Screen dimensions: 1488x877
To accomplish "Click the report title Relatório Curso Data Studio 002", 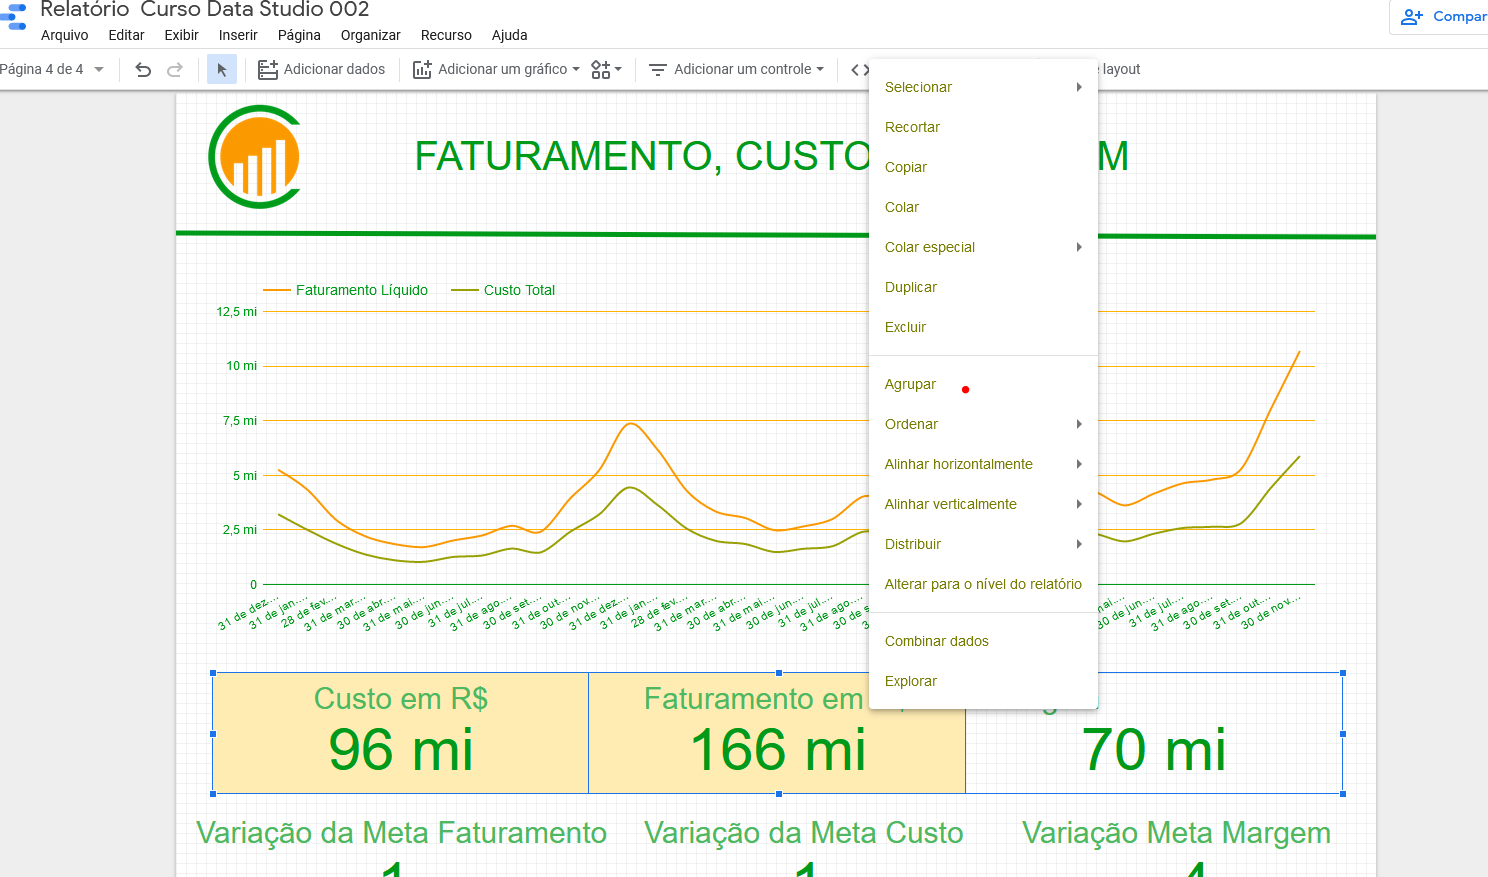I will coord(205,10).
